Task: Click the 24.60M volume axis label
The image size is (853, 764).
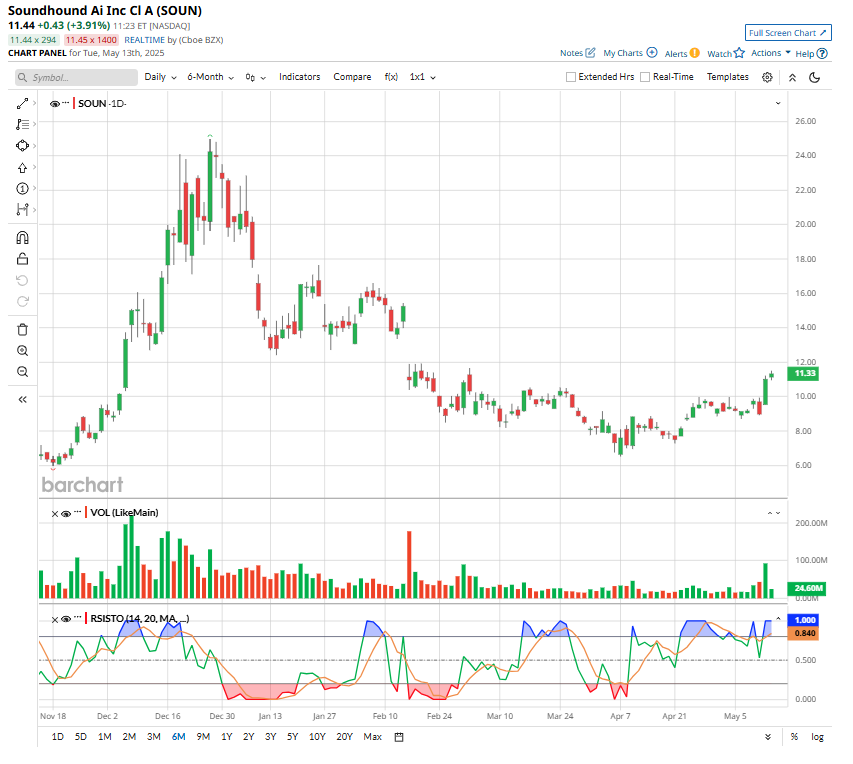Action: click(807, 588)
